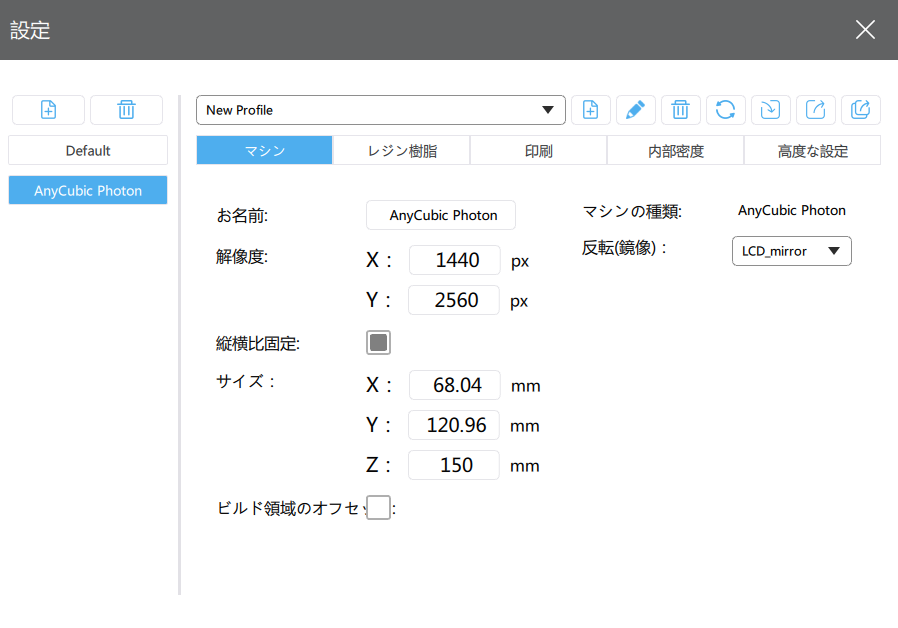Switch to レジン樹脂 tab
The width and height of the screenshot is (898, 628).
click(402, 151)
